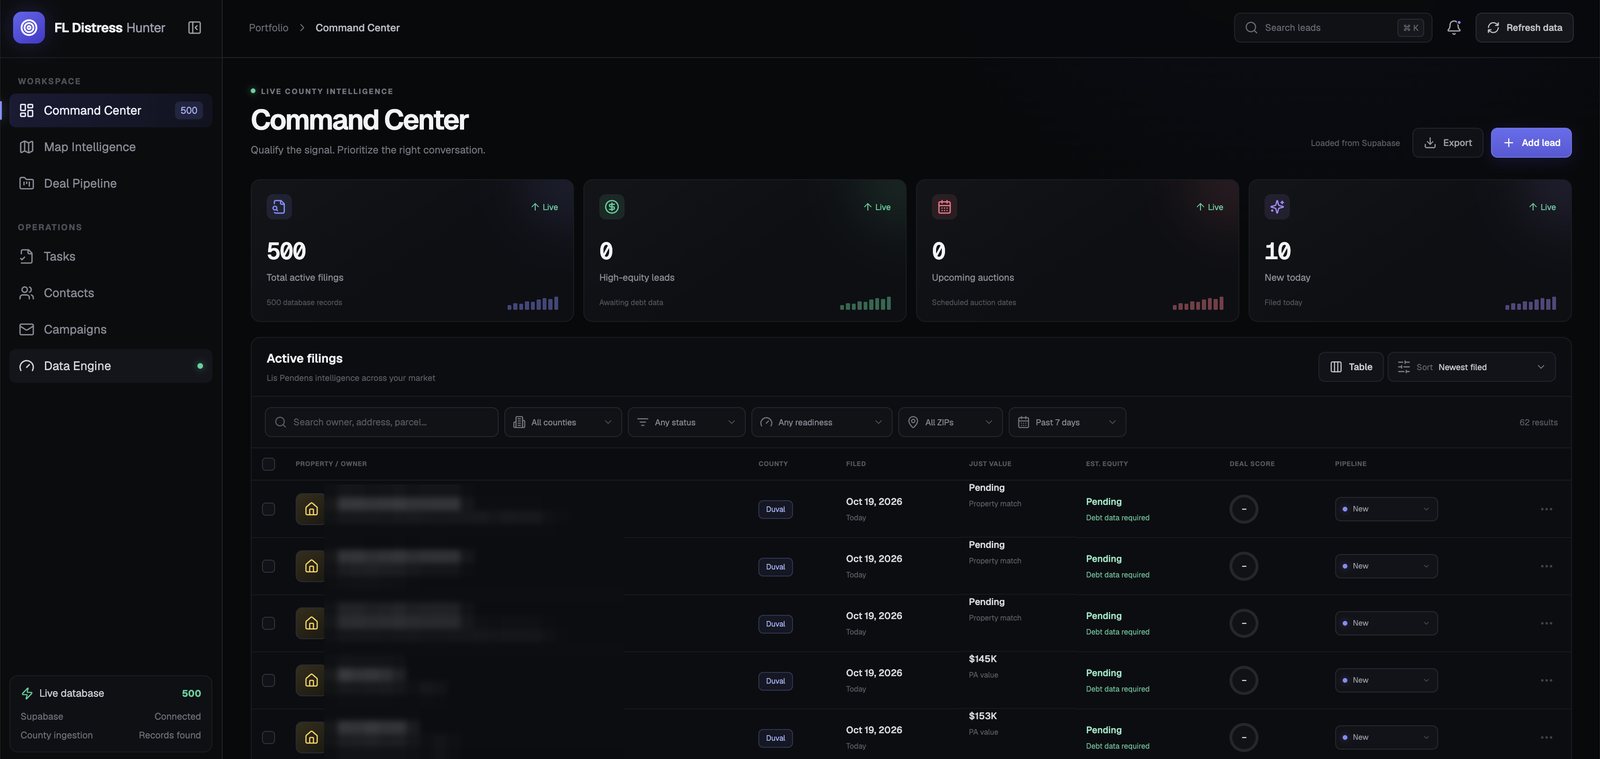1600x759 pixels.
Task: Open the All ZIPs filter dropdown
Action: point(951,422)
